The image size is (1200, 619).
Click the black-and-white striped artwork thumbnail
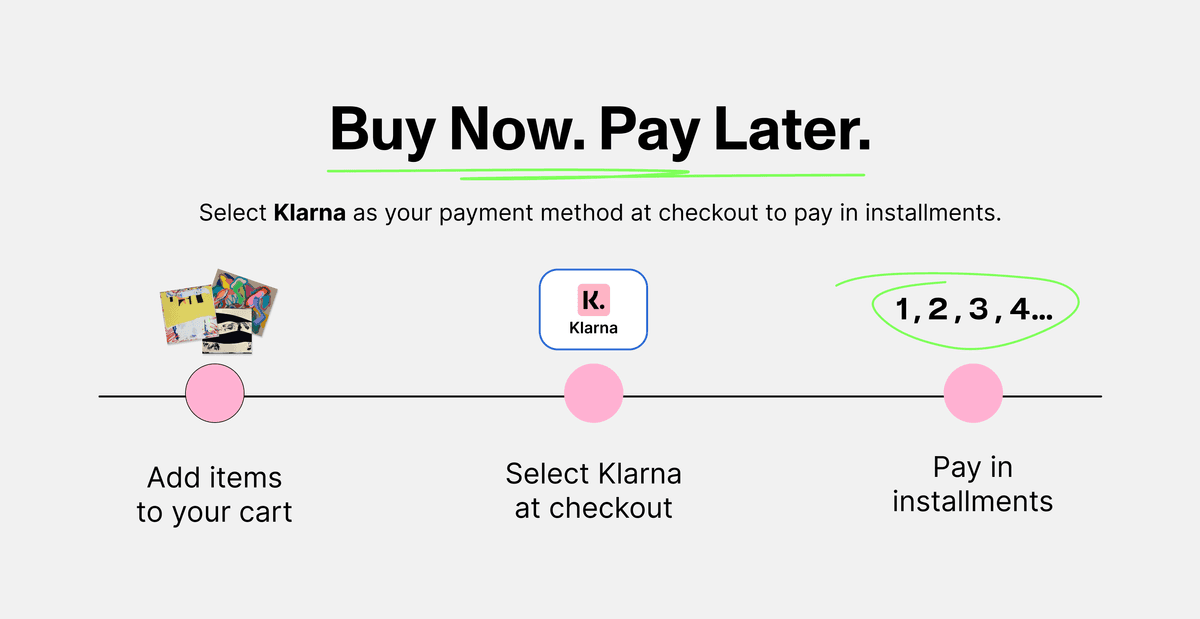tap(228, 340)
